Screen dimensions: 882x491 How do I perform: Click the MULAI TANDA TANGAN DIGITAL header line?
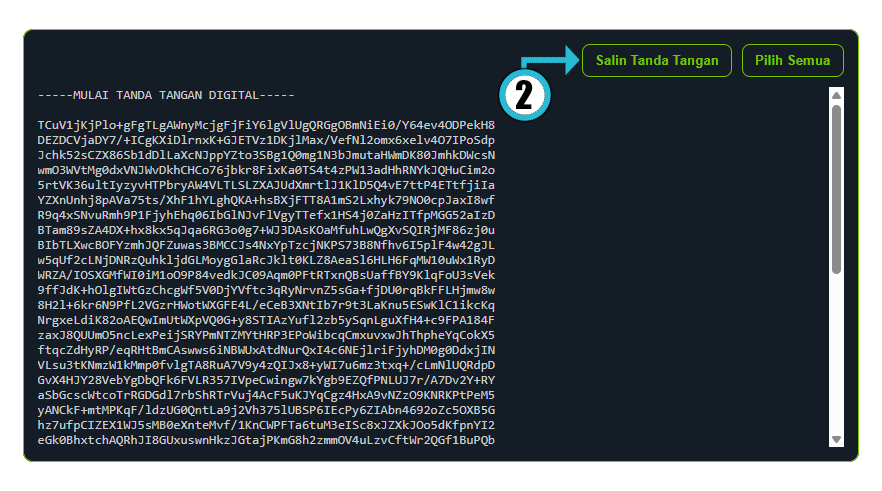(166, 95)
